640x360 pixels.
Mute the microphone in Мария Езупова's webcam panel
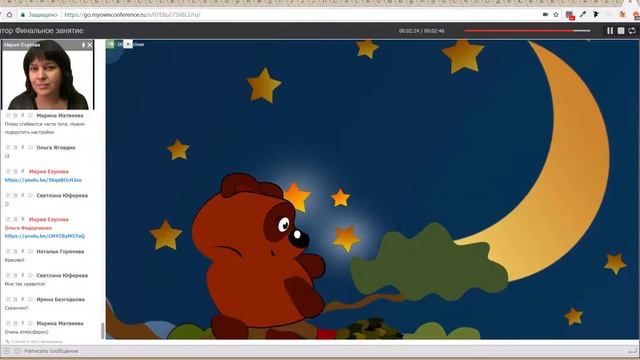tap(83, 45)
